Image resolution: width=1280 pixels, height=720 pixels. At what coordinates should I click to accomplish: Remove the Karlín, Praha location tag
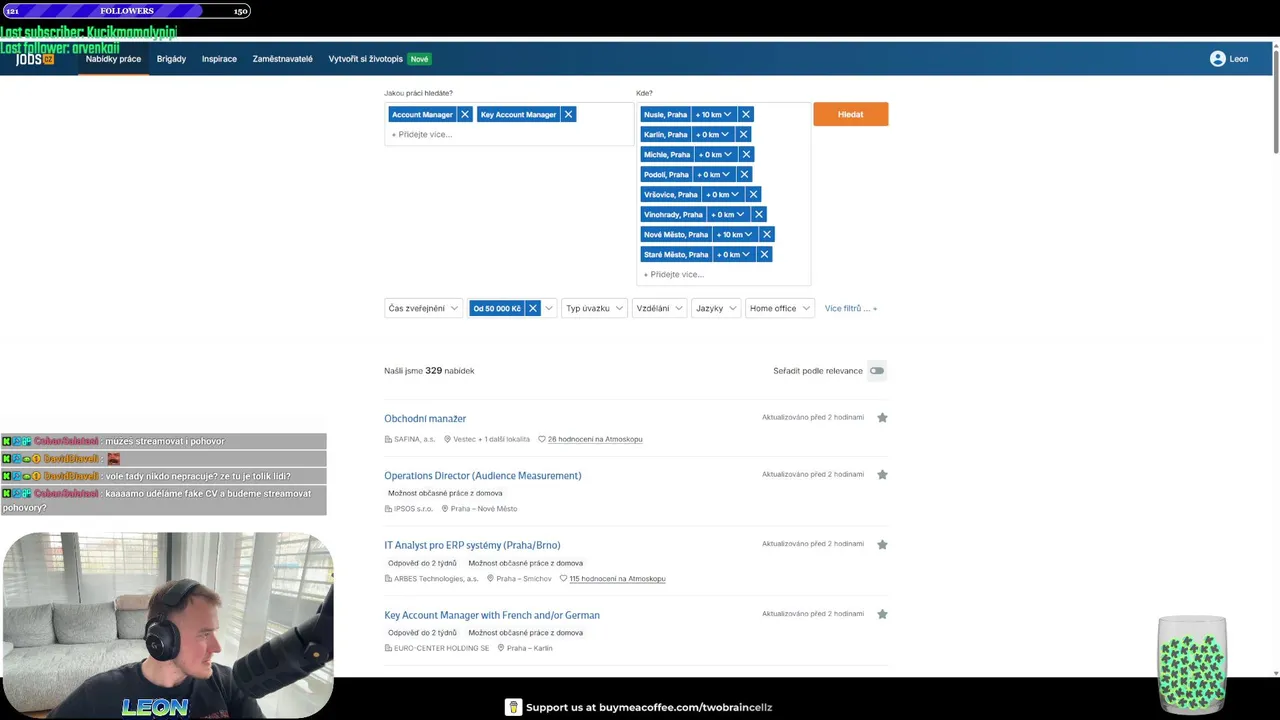tap(743, 135)
